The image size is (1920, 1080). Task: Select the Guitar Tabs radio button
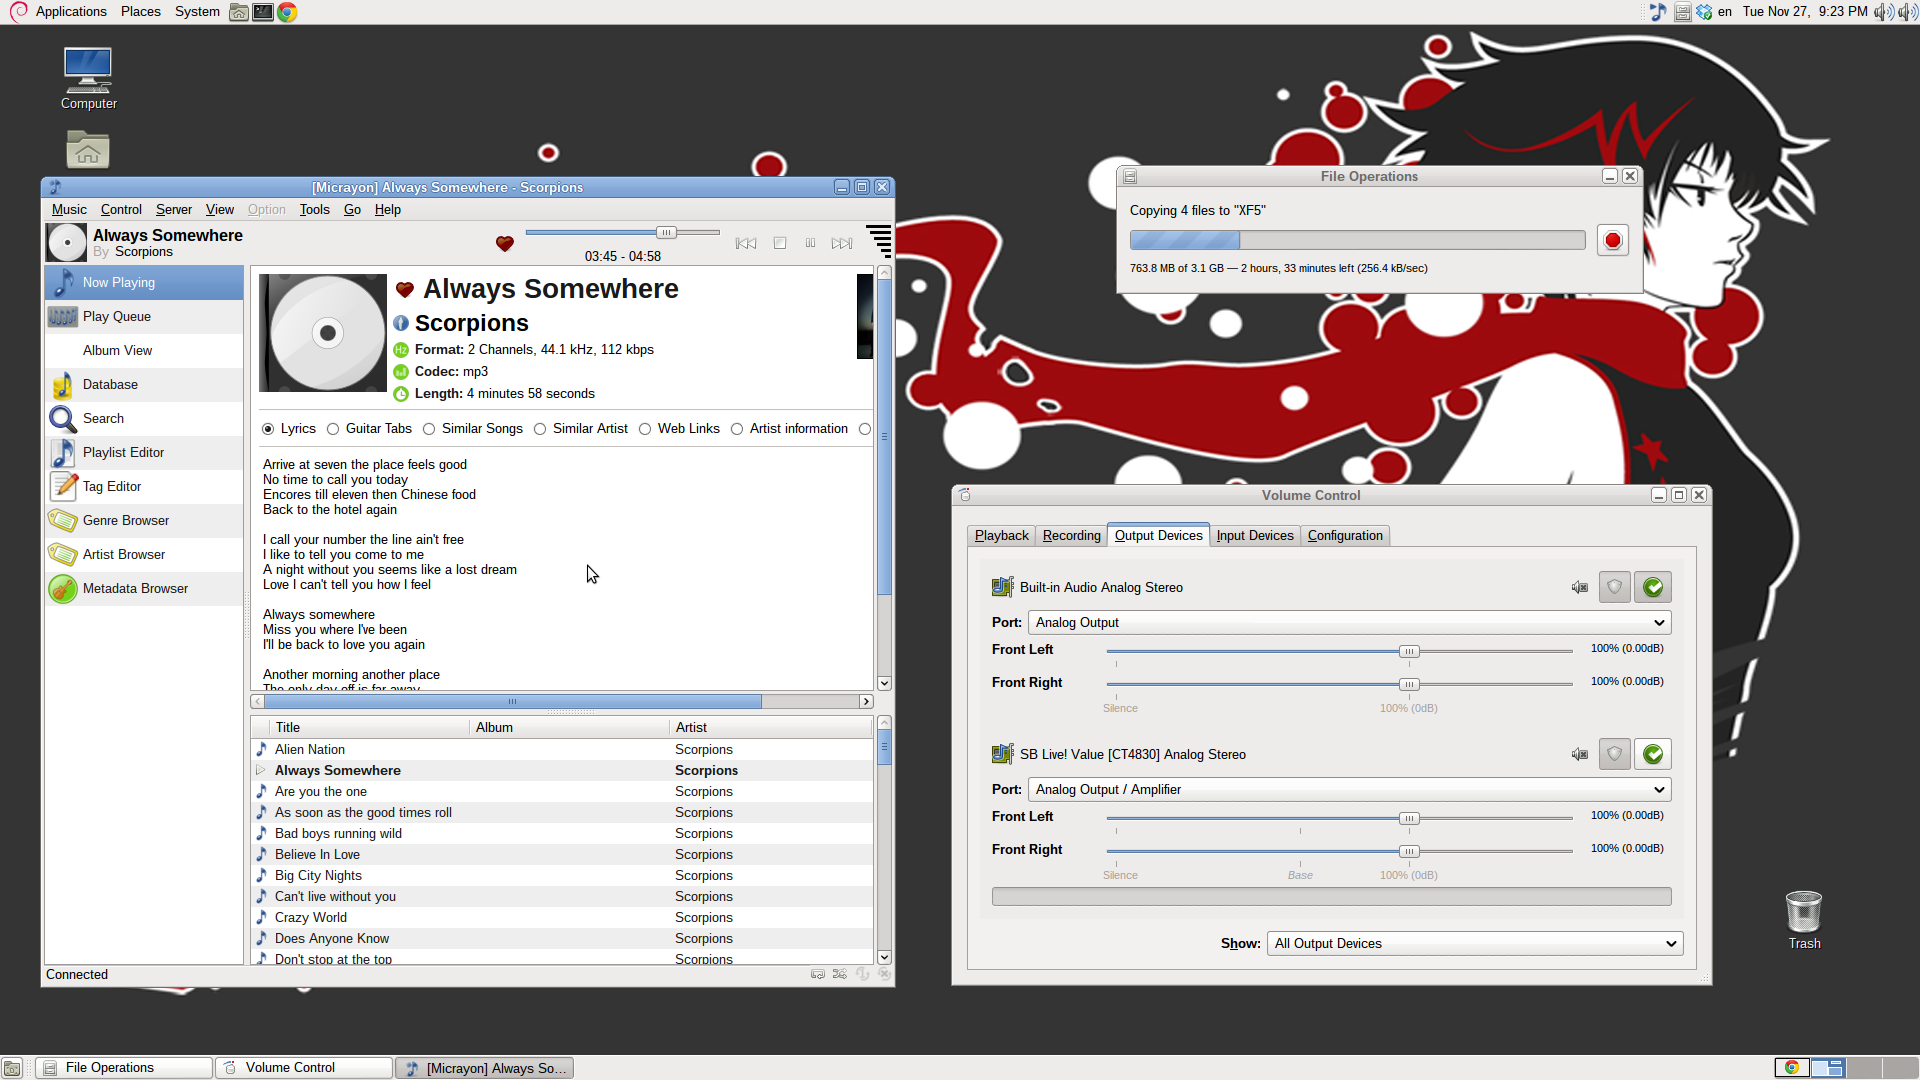point(333,429)
